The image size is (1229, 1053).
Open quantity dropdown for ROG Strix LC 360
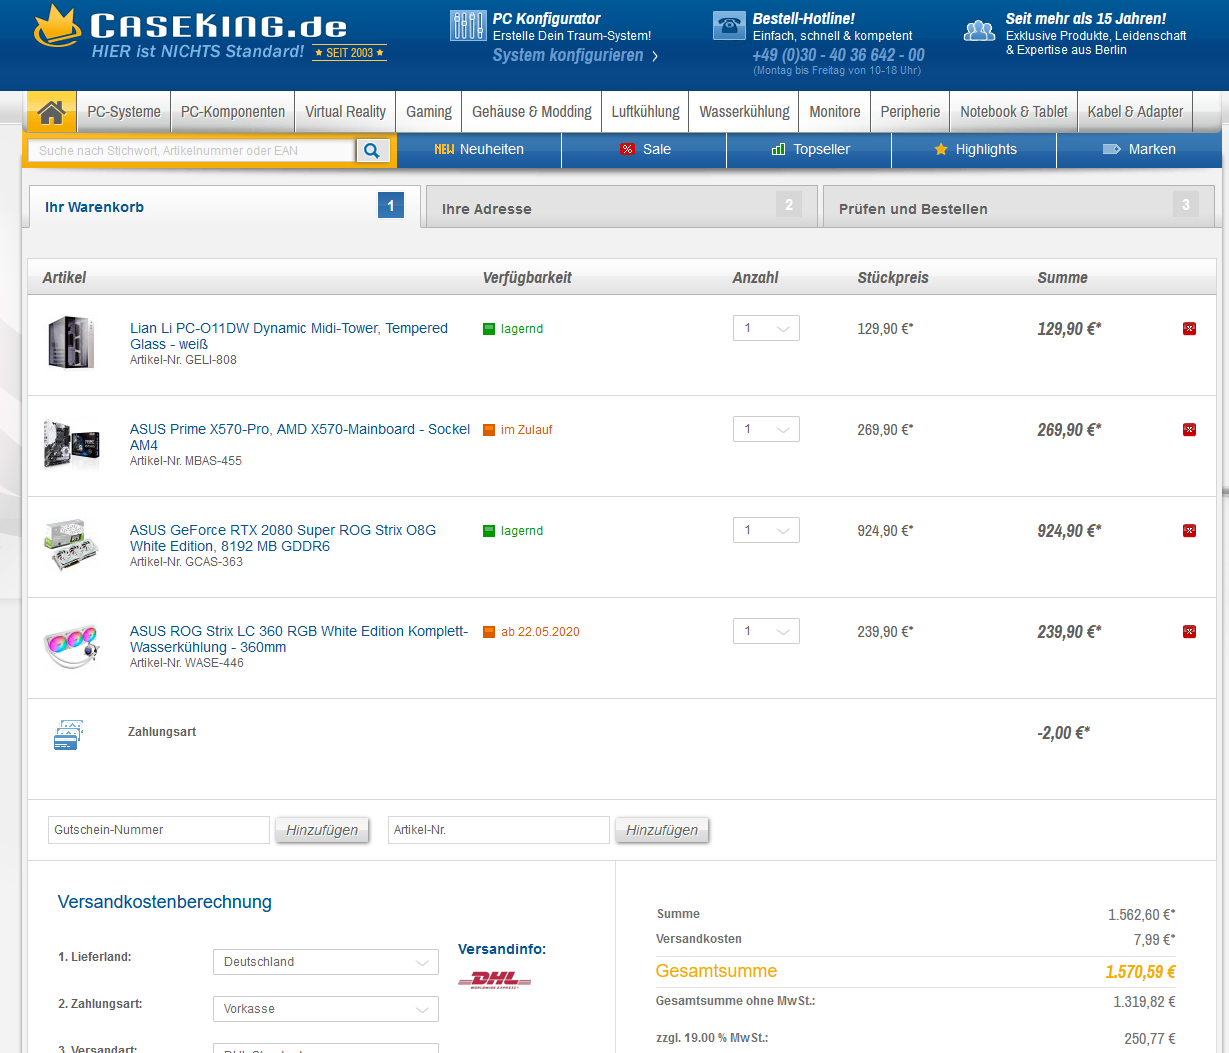[766, 631]
